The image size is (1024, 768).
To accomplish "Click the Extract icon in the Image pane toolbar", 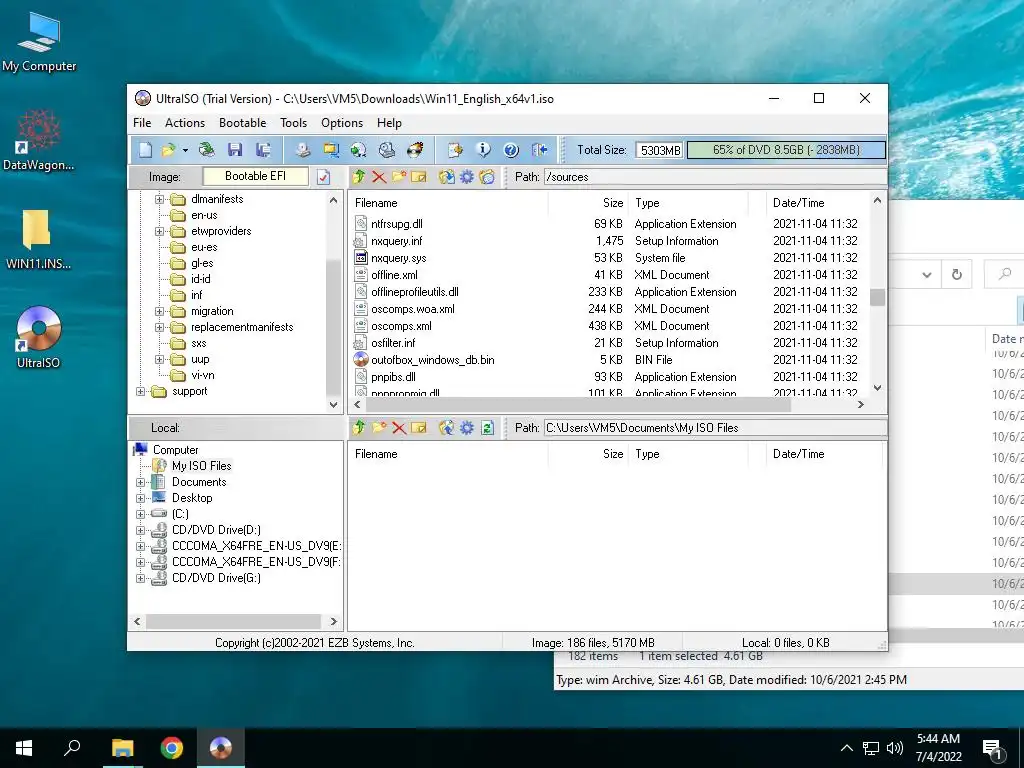I will [x=447, y=176].
